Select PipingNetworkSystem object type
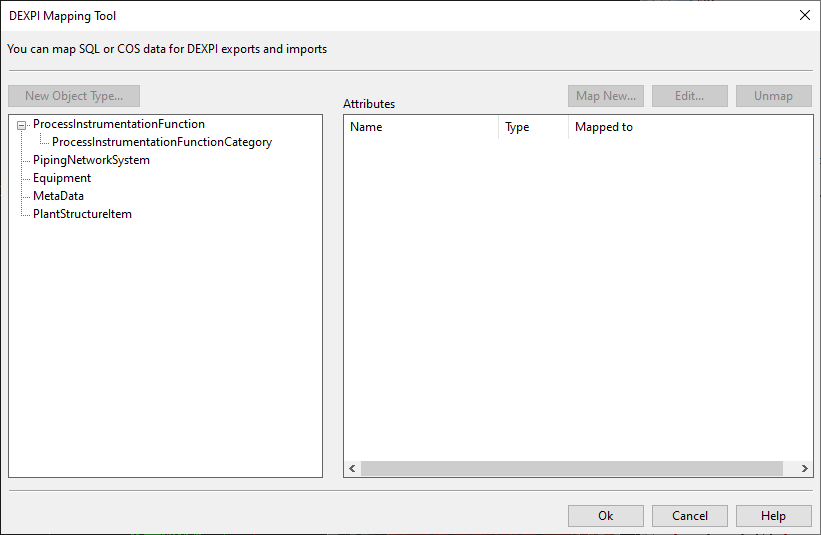Screen dimensions: 821x535 pyautogui.click(x=91, y=160)
